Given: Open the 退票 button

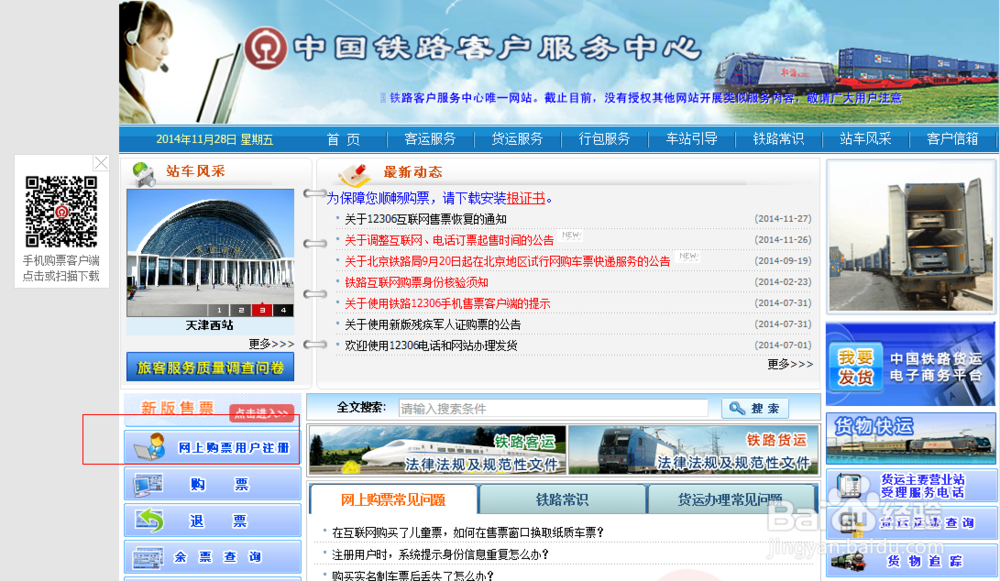Looking at the screenshot, I should pyautogui.click(x=212, y=520).
